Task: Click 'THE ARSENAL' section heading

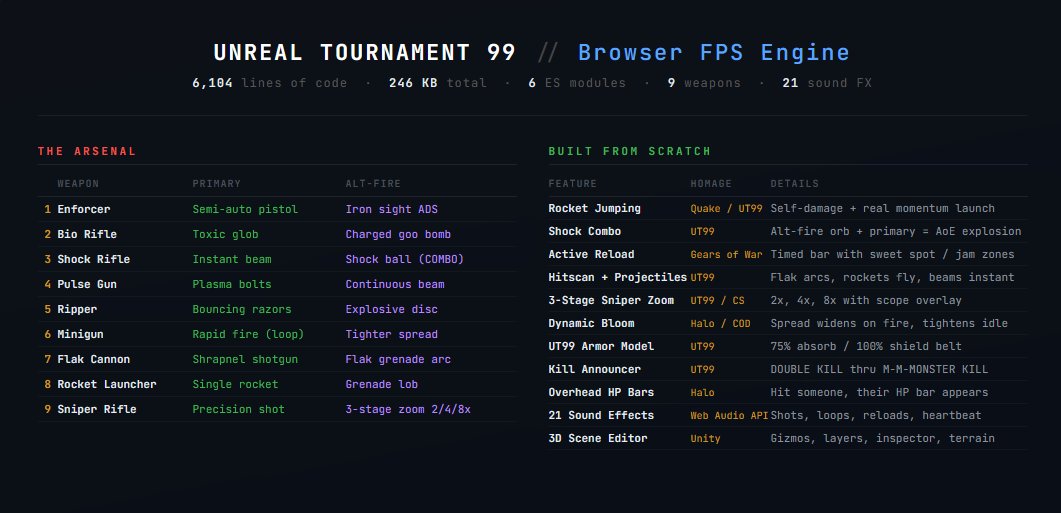Action: tap(87, 151)
